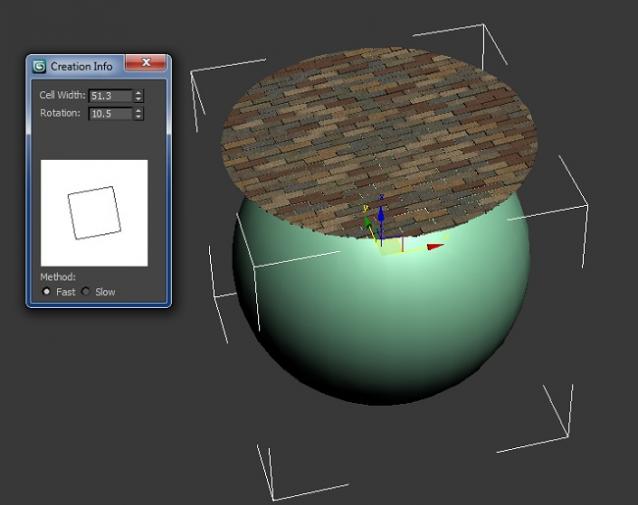Click the Slow label text

[104, 292]
